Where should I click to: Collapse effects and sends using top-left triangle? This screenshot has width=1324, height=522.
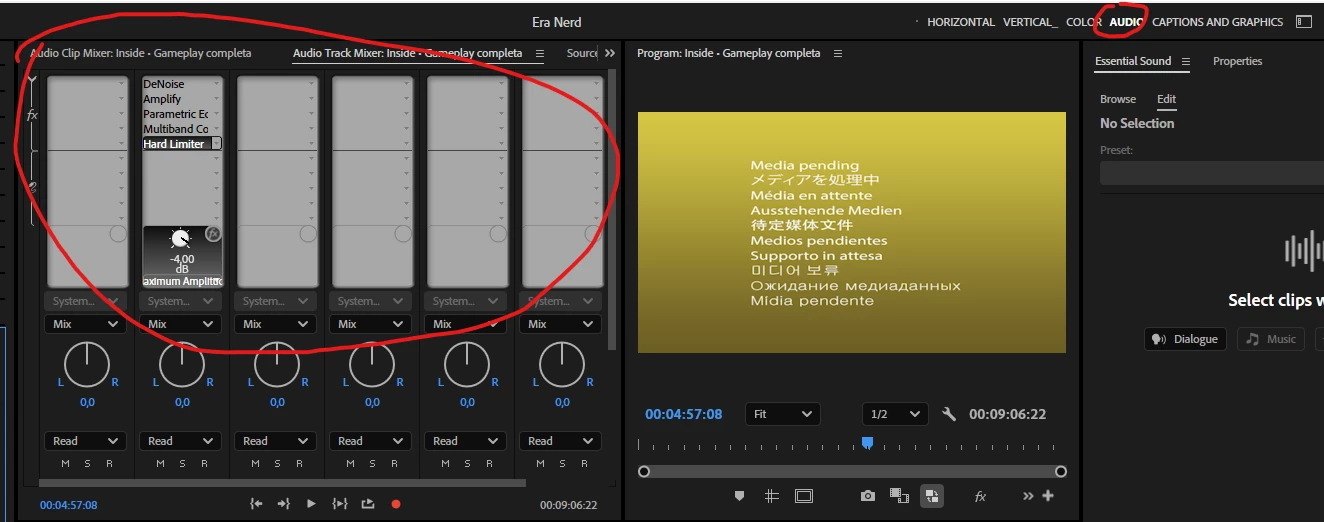(x=32, y=79)
